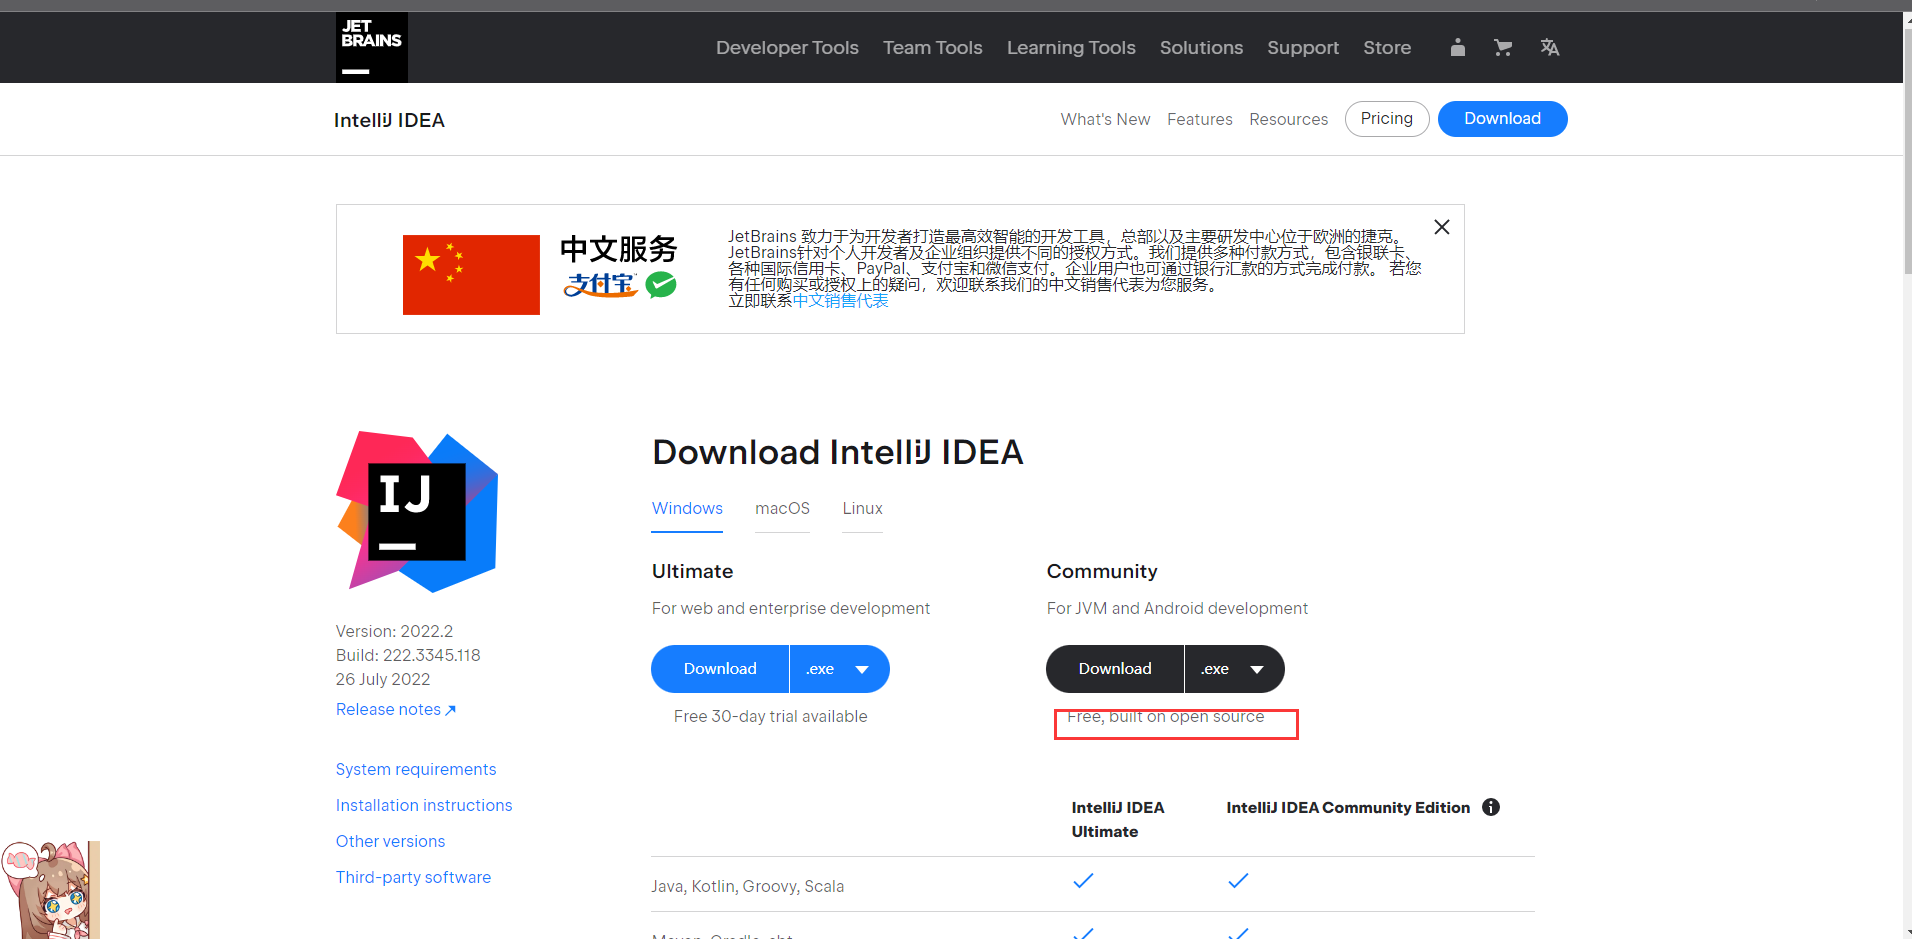This screenshot has height=939, width=1912.
Task: Click the blue Download button in the sub-header
Action: [x=1502, y=119]
